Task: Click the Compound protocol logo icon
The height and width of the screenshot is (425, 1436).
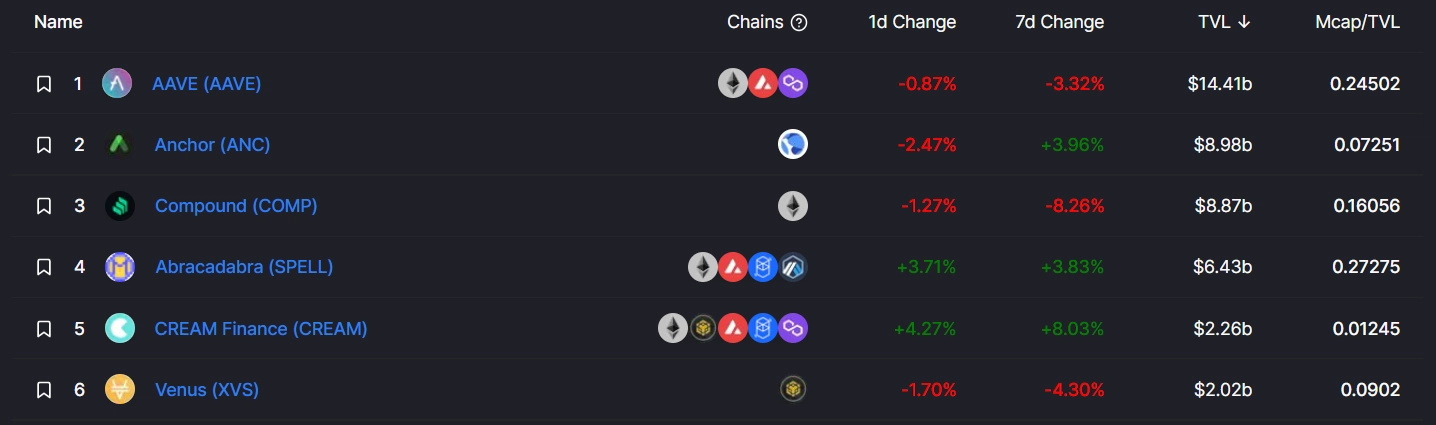Action: point(119,206)
